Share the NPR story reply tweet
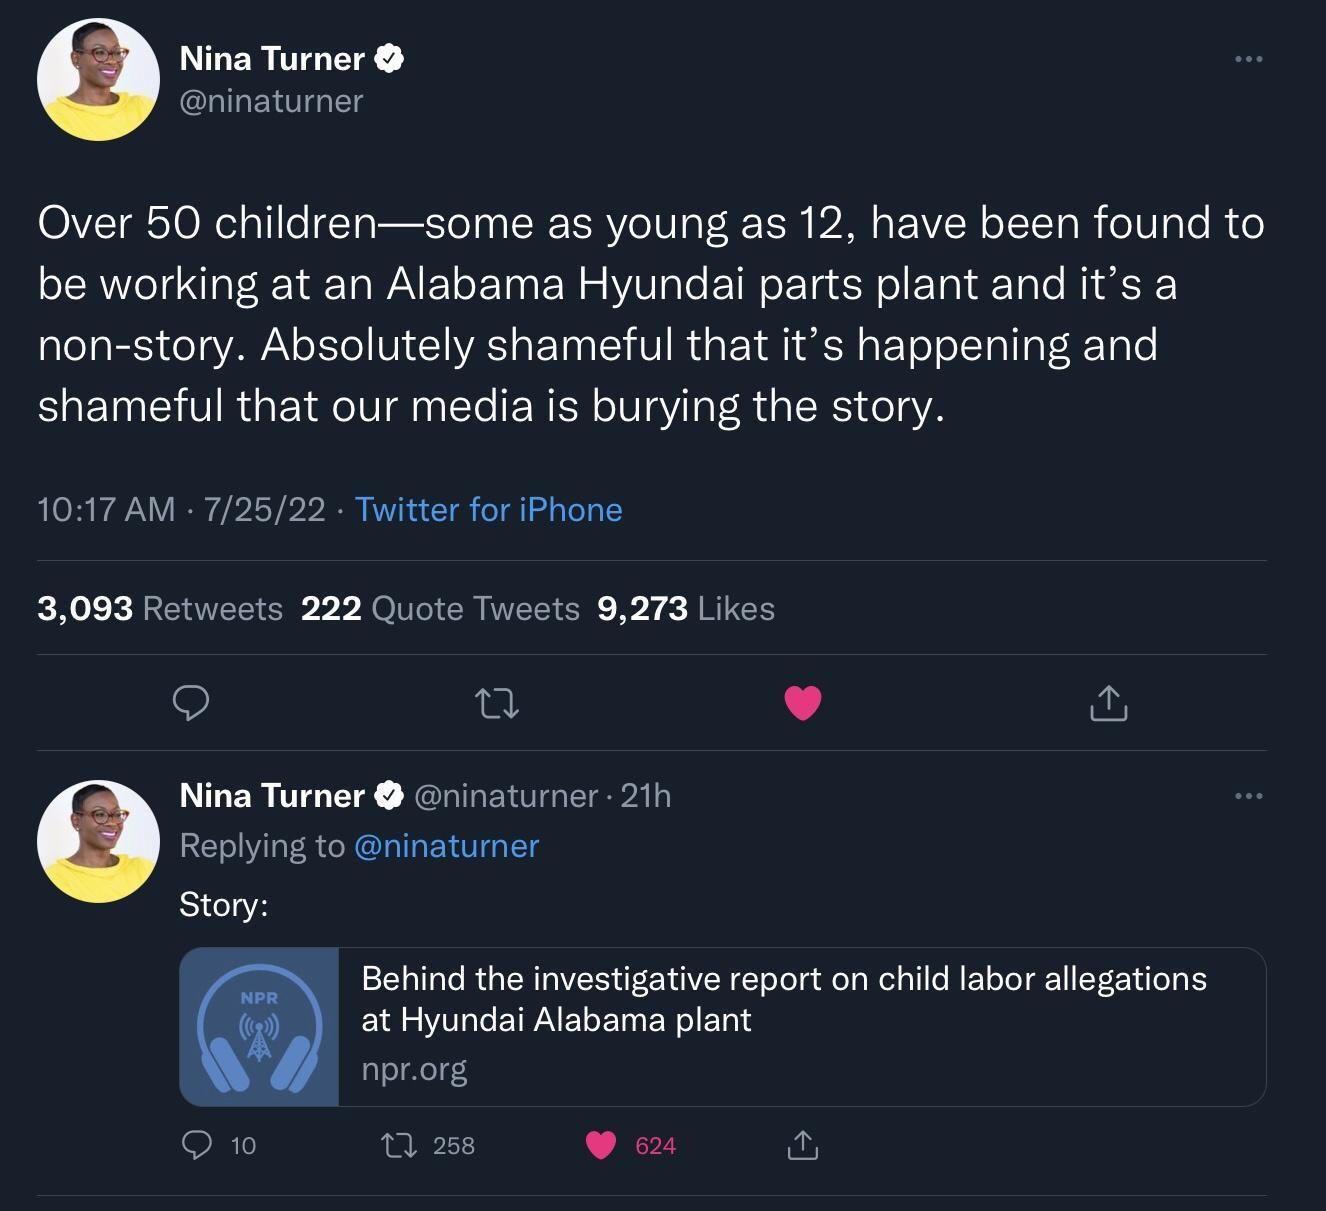1326x1211 pixels. (802, 1146)
